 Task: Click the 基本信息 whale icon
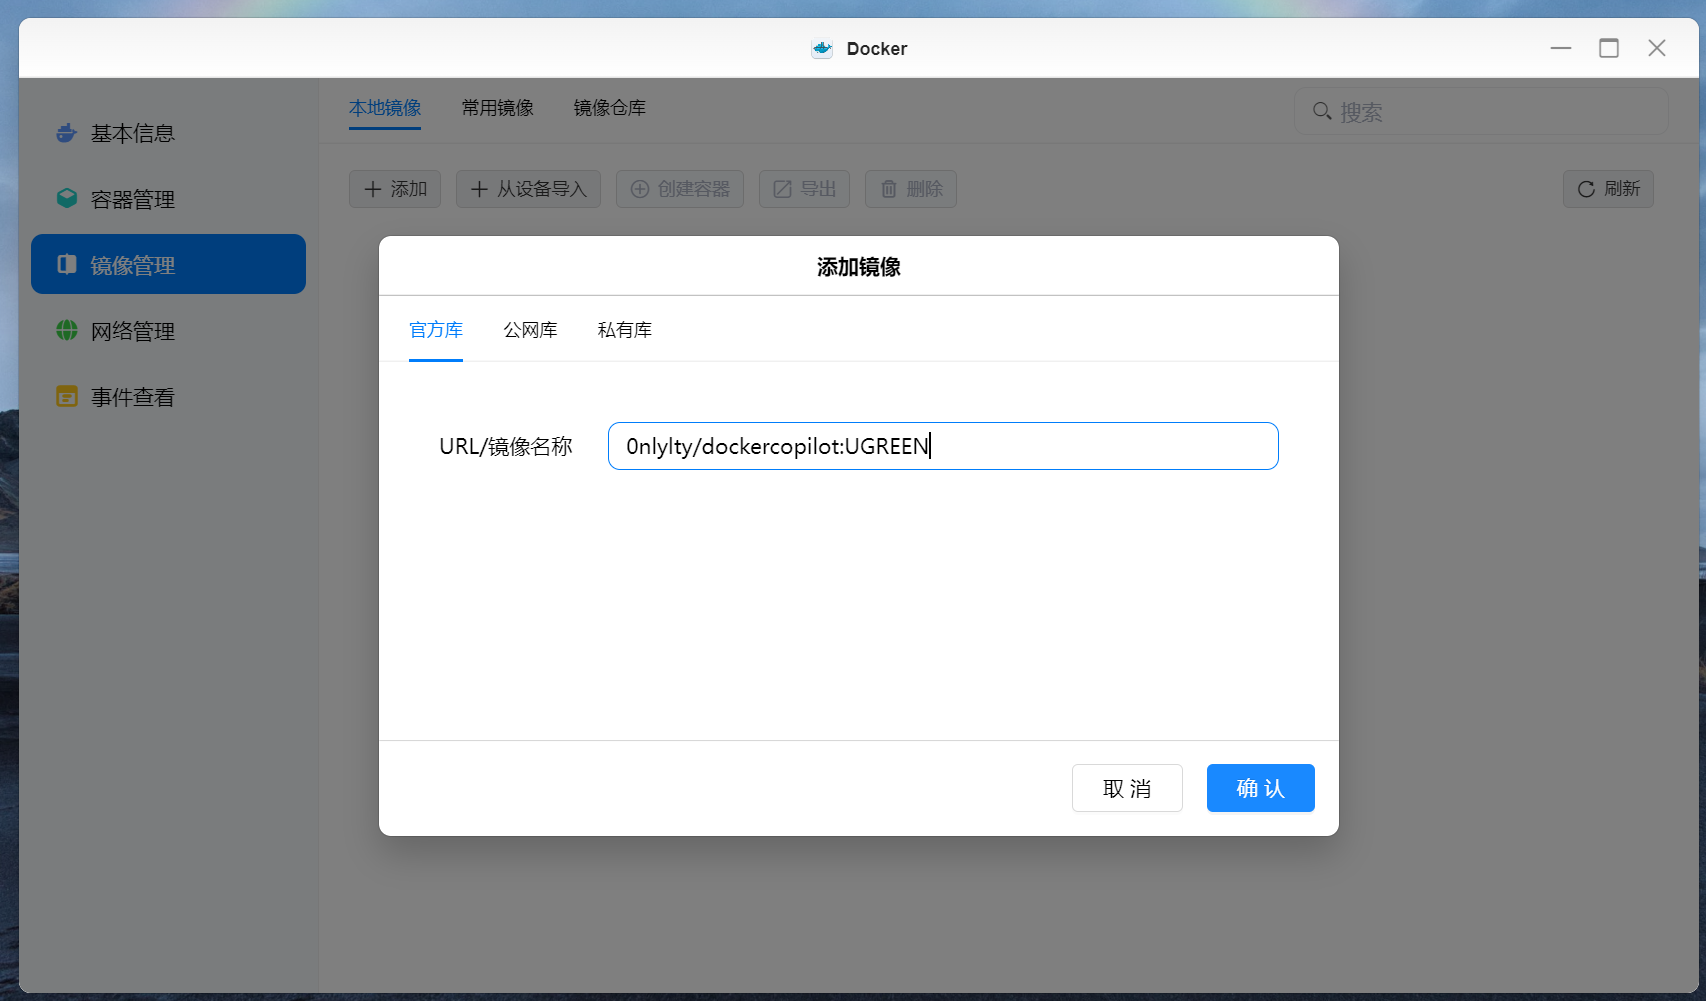point(67,133)
